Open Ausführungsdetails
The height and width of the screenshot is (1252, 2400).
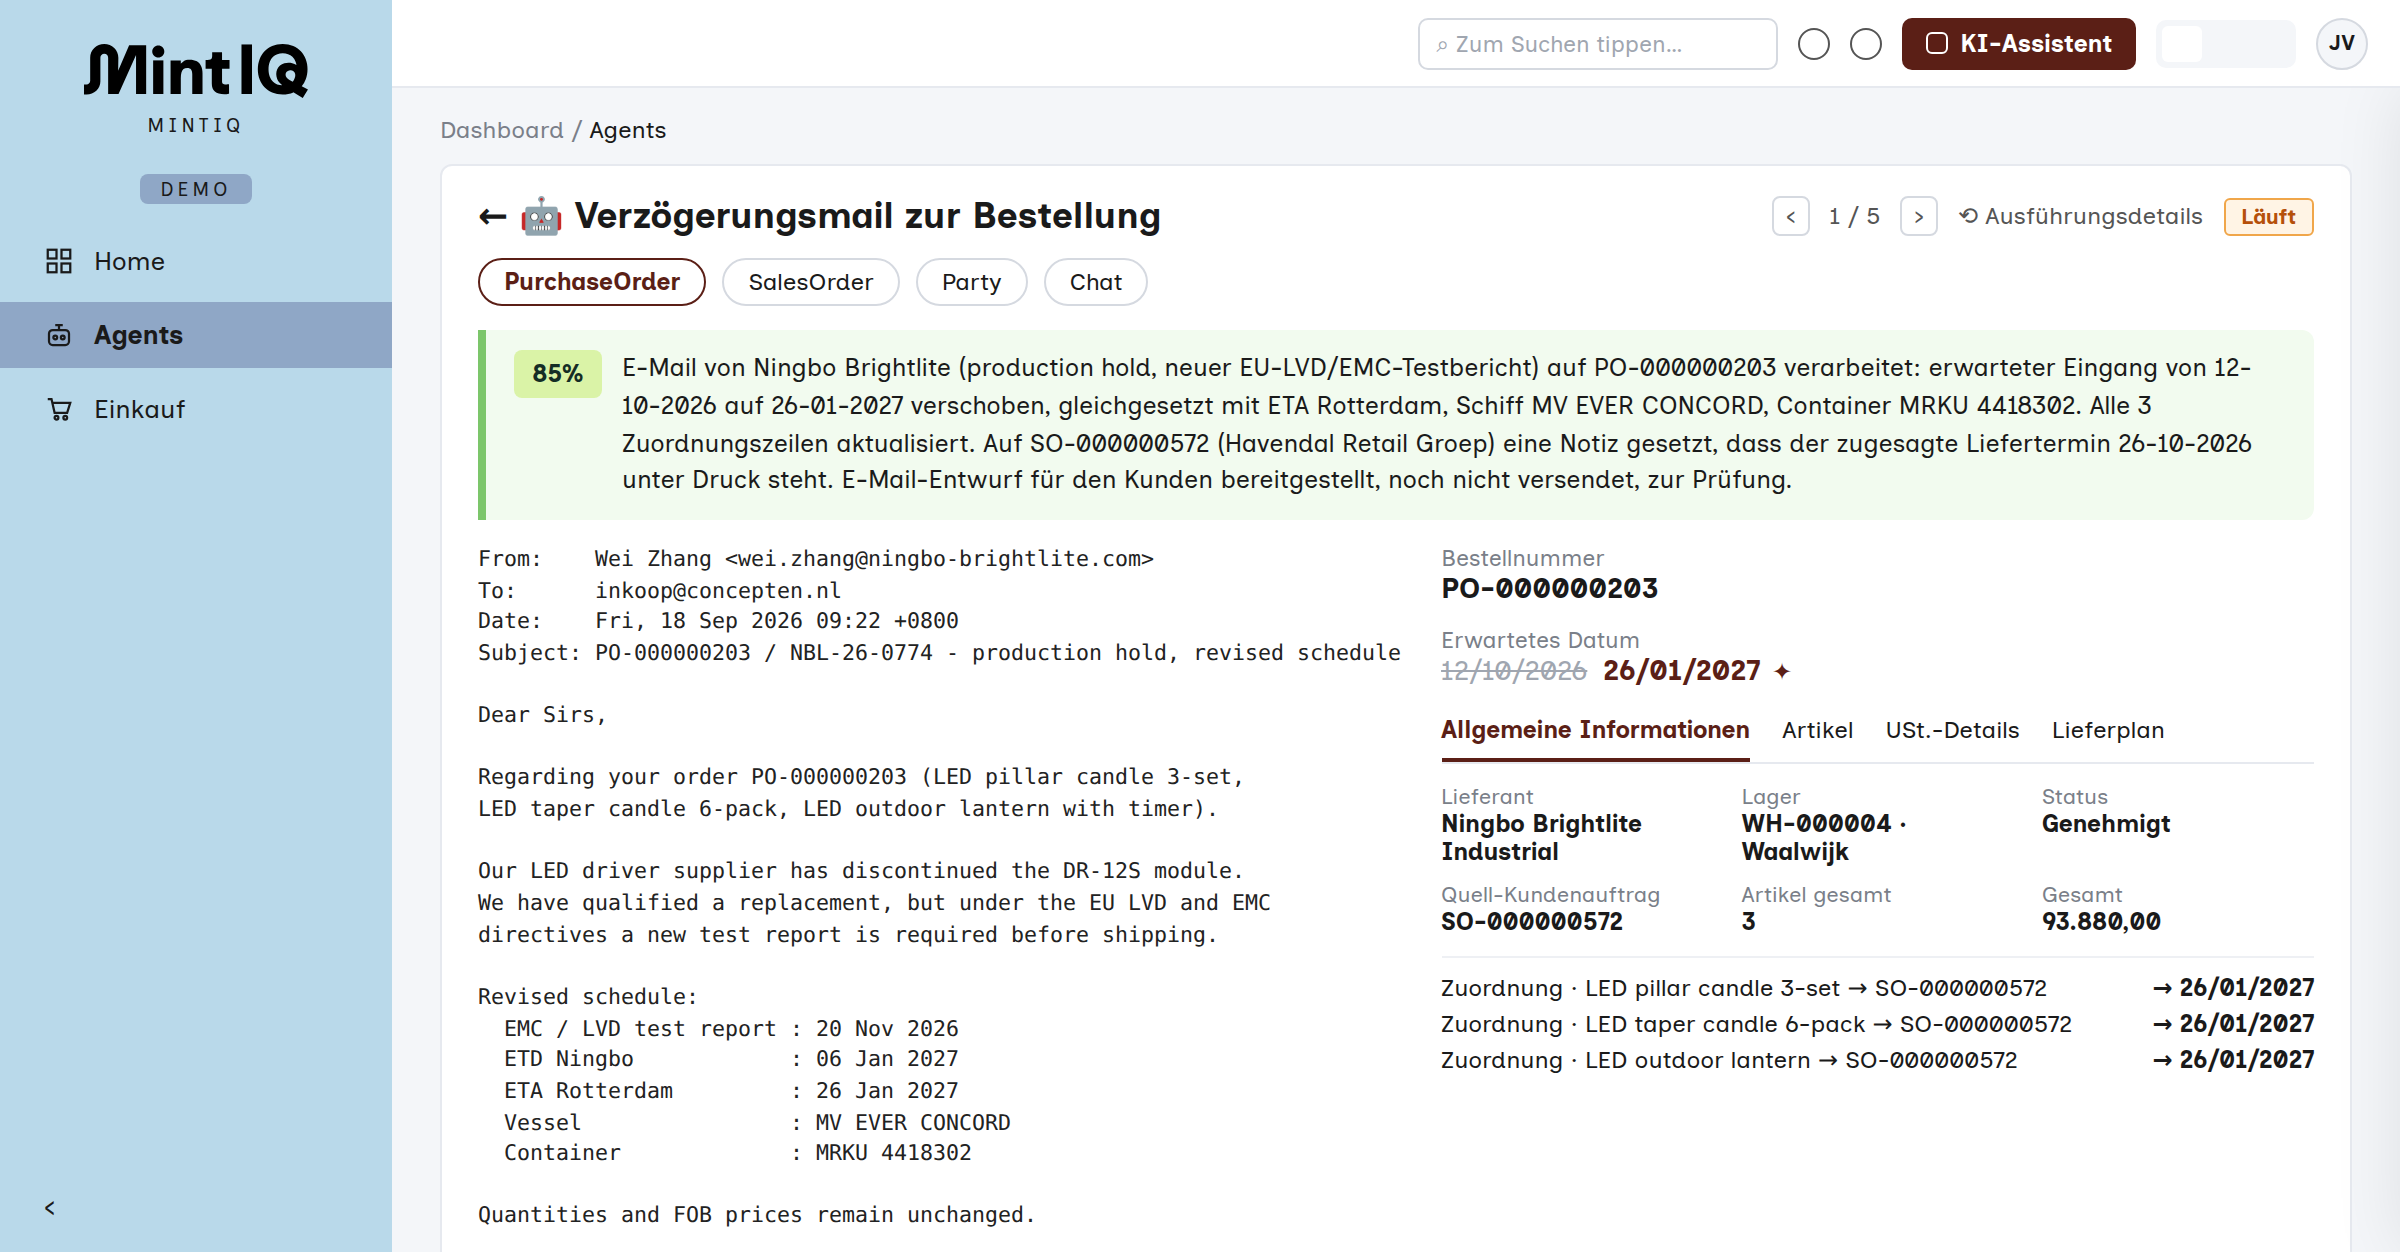[2080, 216]
